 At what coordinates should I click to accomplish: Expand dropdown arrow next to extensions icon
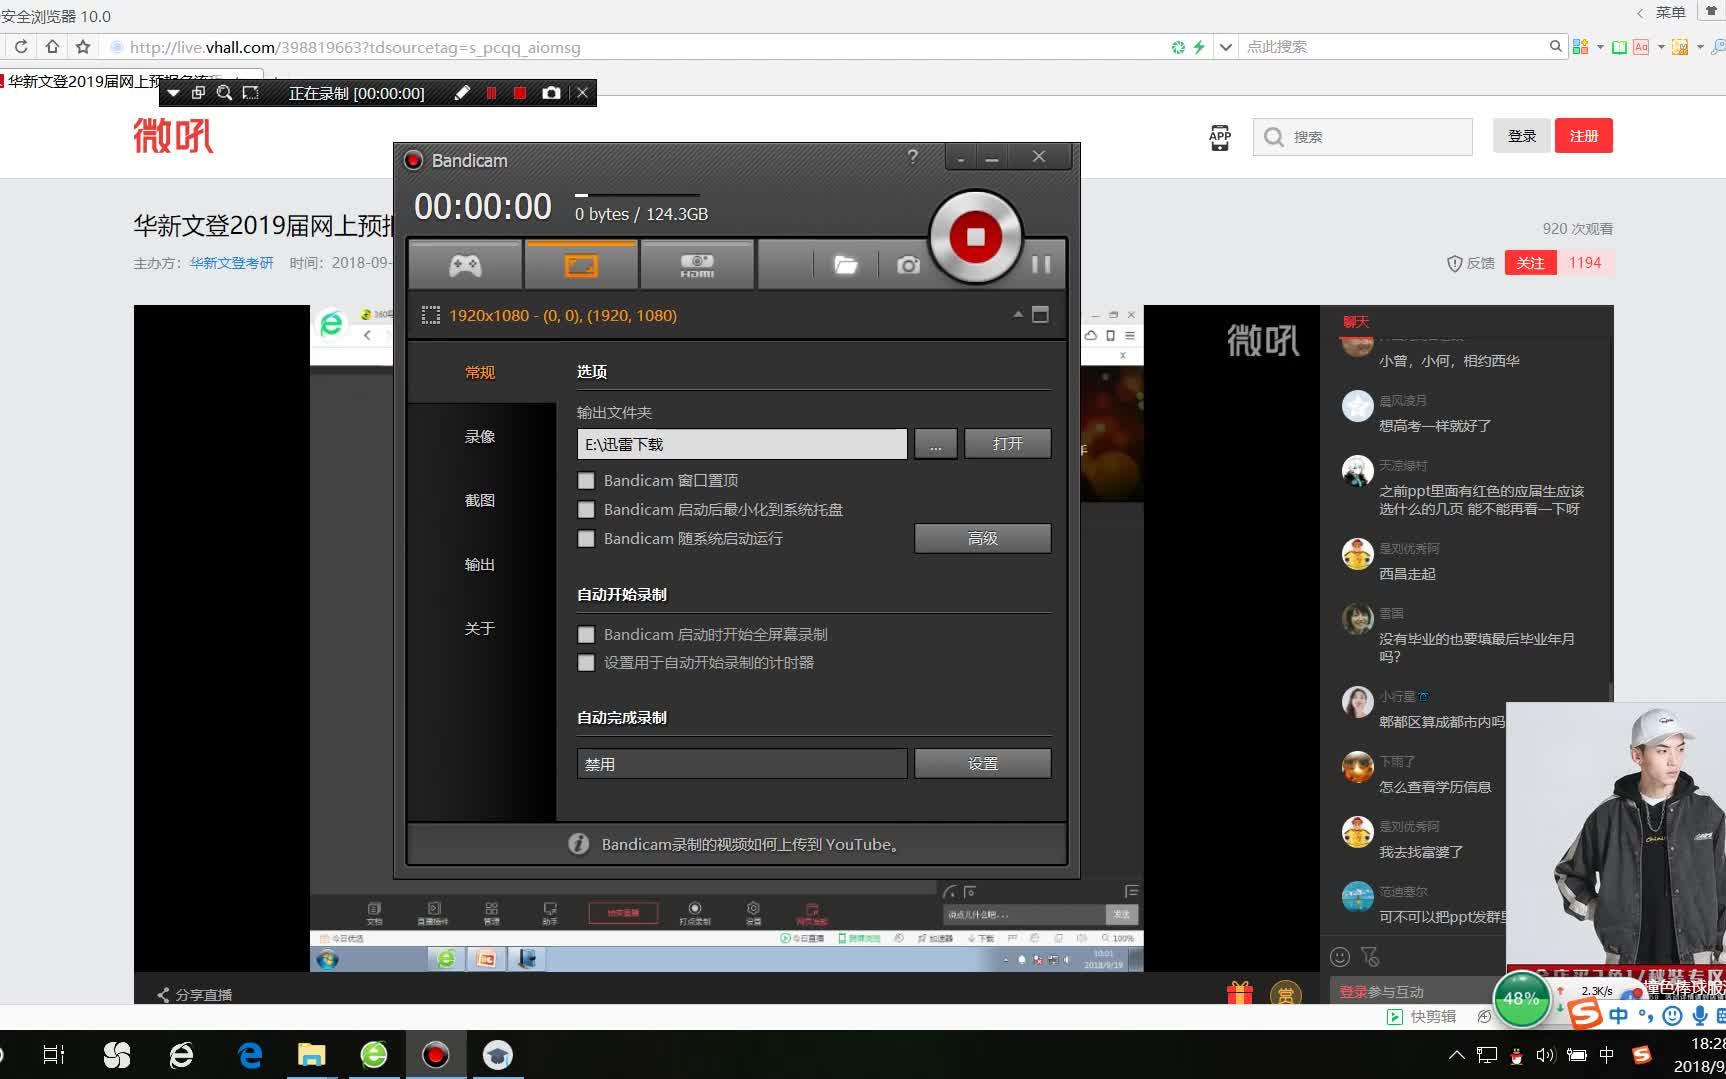1600,47
